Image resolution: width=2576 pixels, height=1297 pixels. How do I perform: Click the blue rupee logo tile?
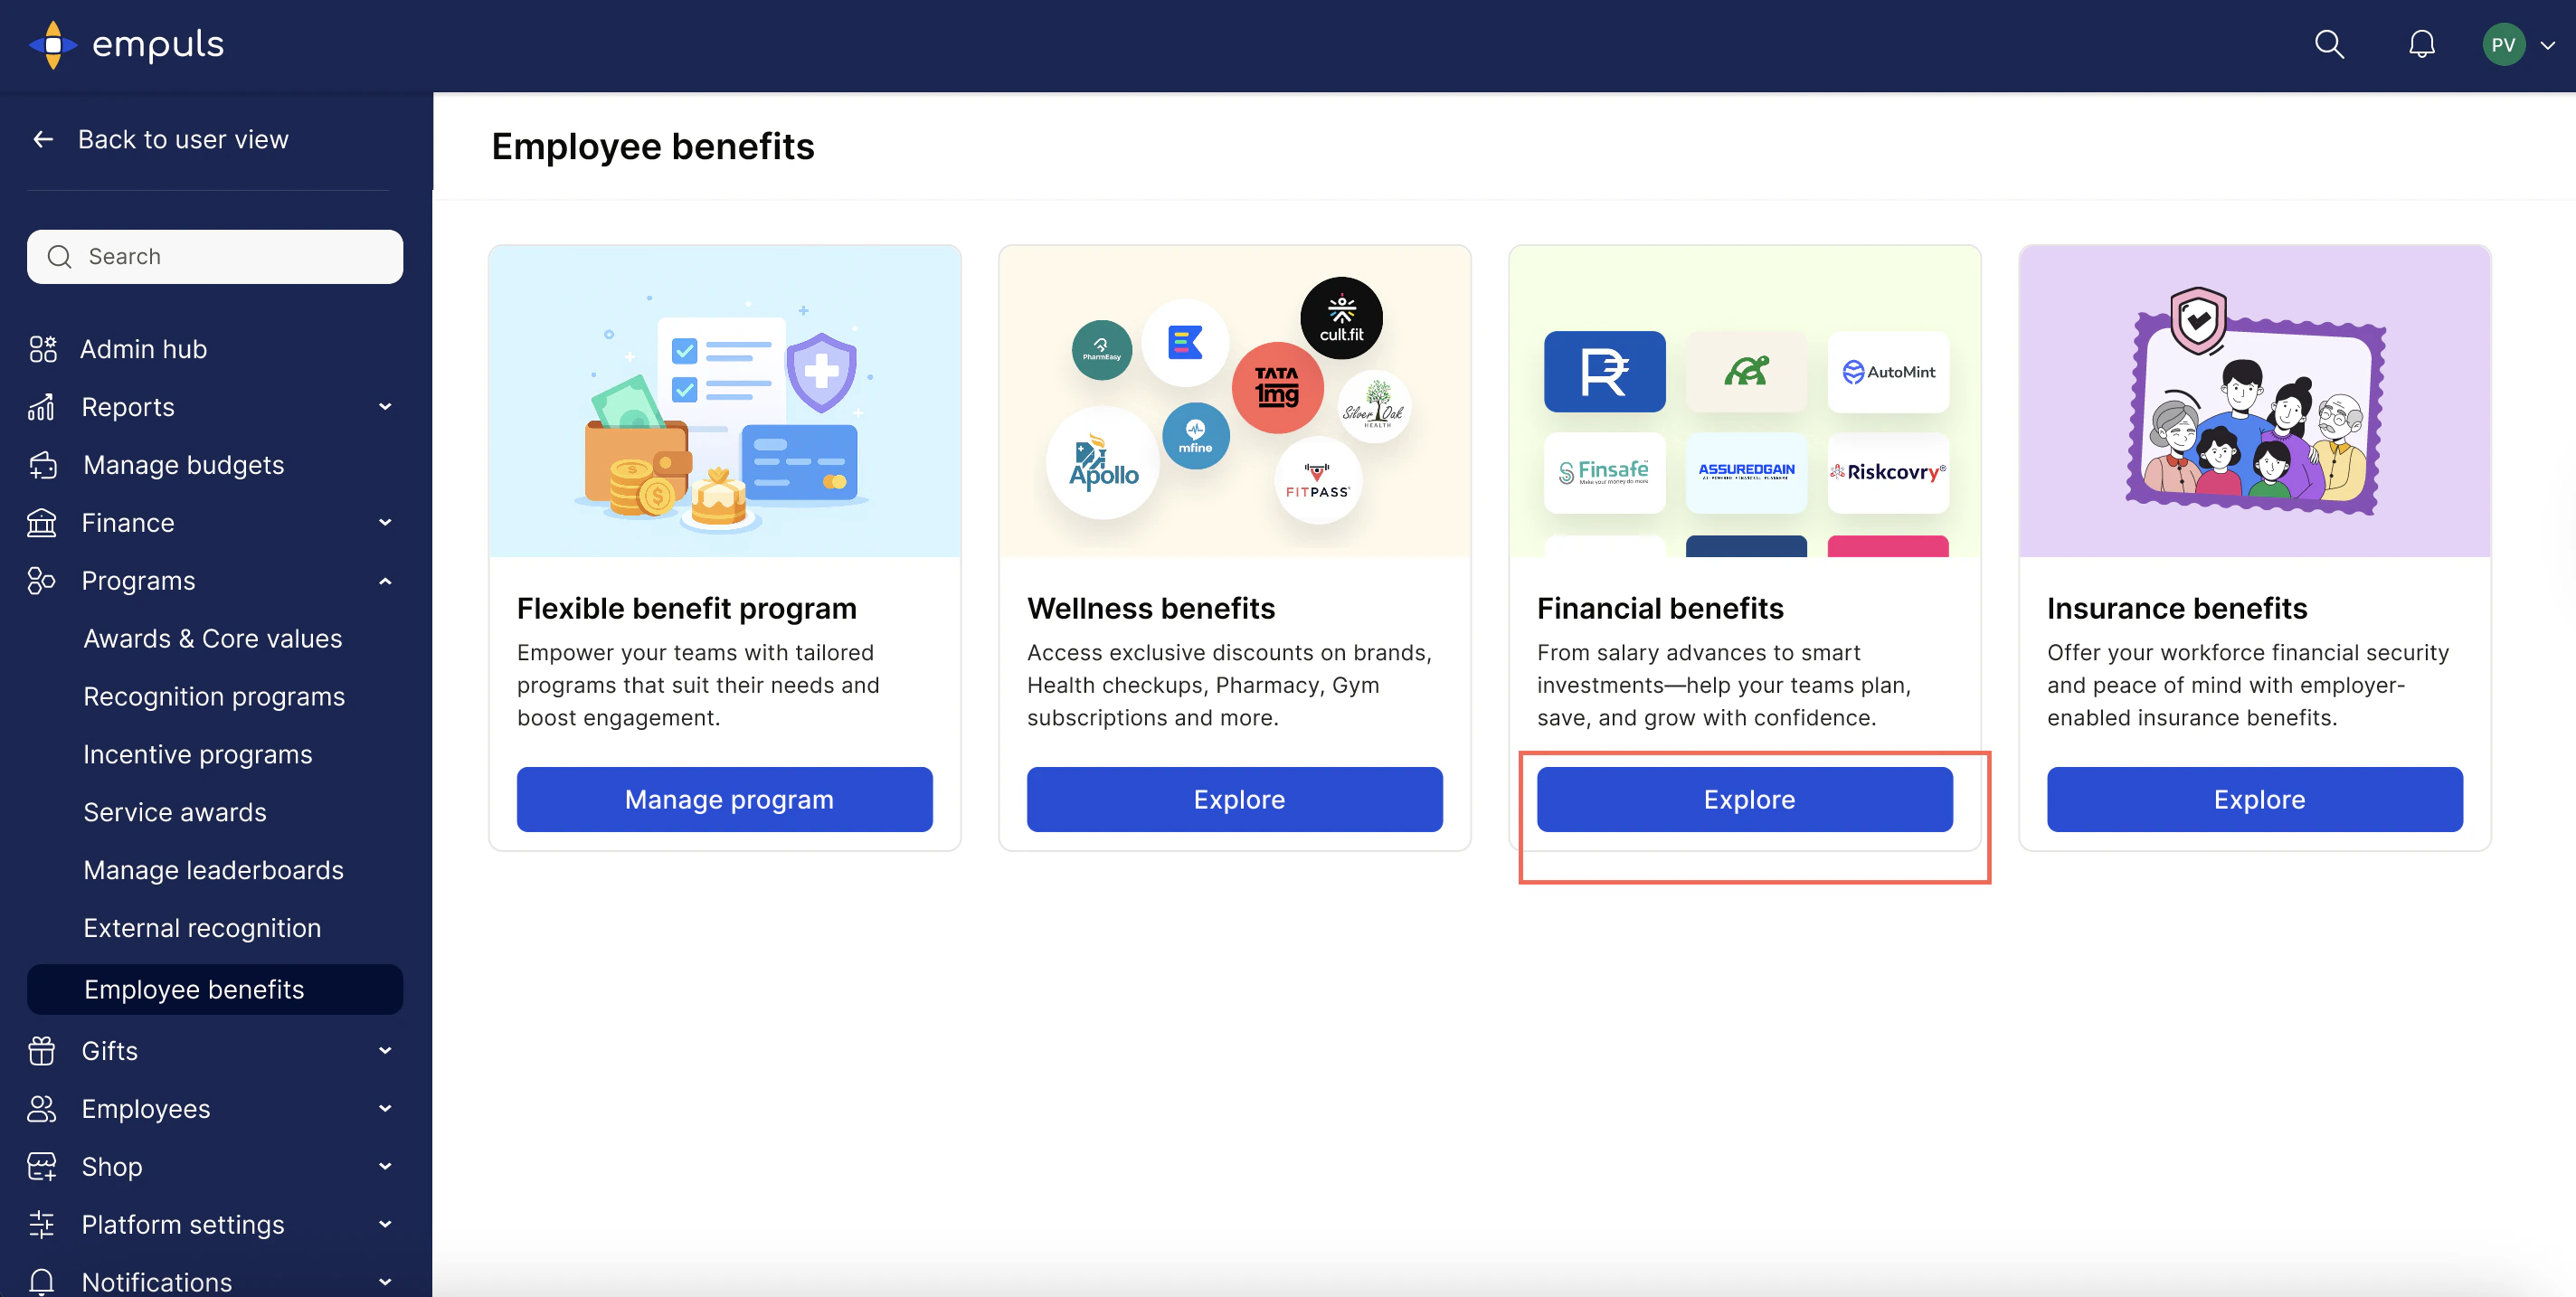point(1604,372)
